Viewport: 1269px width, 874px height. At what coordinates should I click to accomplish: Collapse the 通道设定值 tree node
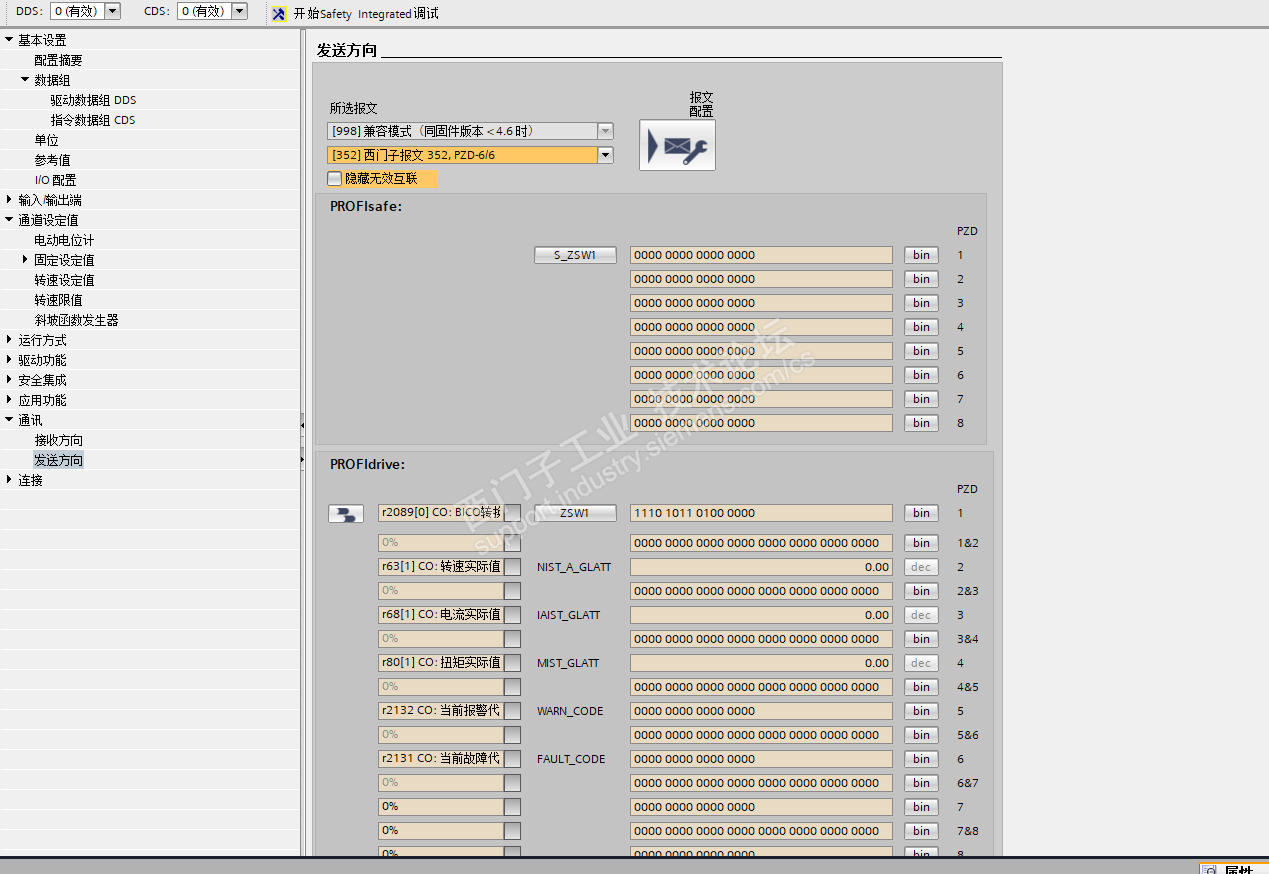tap(9, 220)
